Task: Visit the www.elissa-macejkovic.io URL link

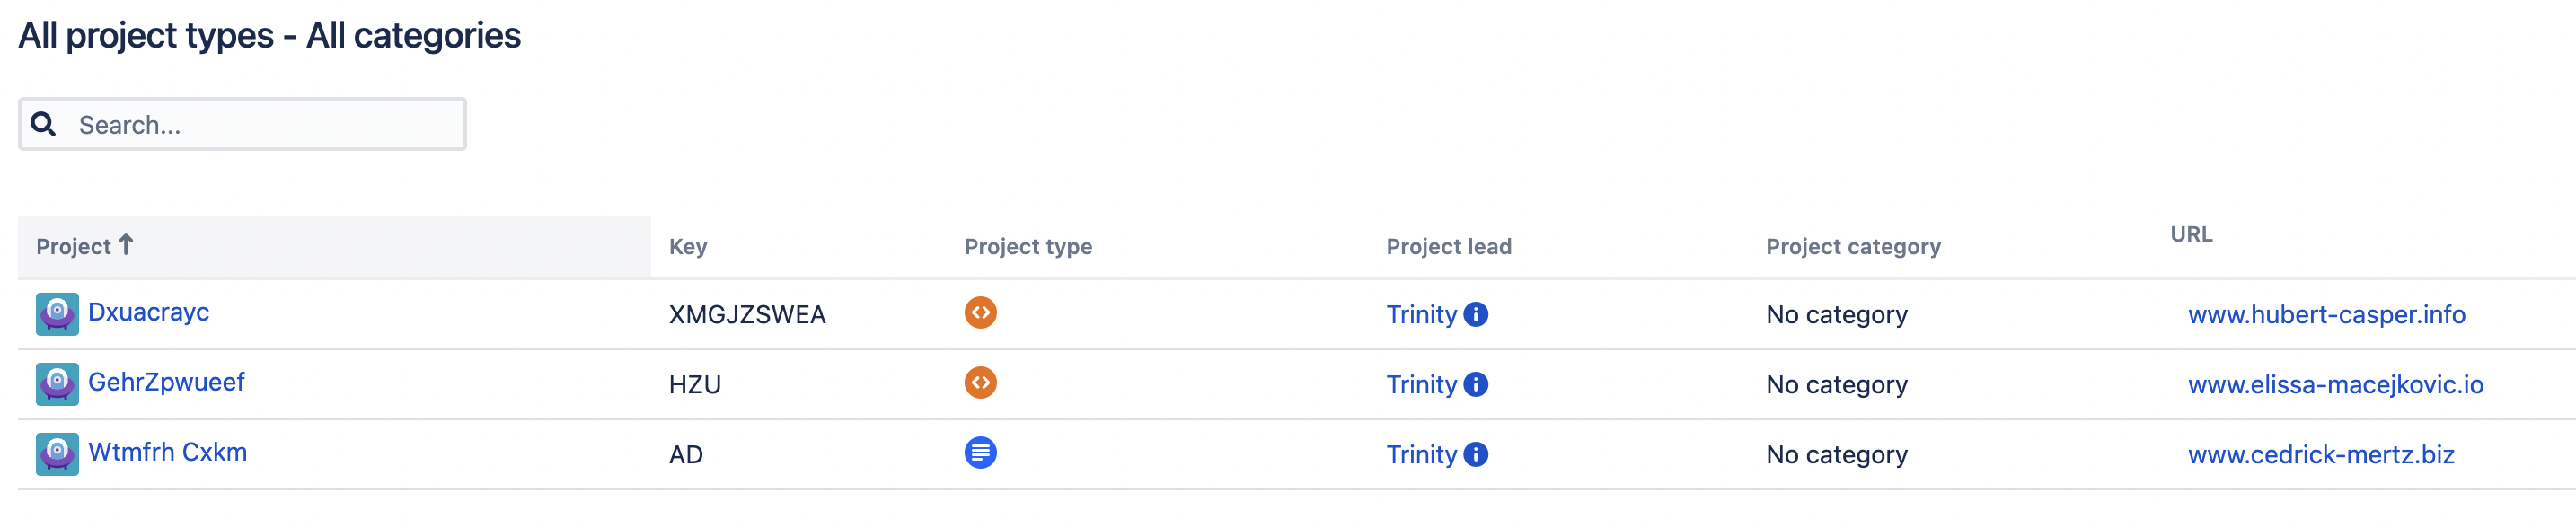Action: tap(2335, 385)
